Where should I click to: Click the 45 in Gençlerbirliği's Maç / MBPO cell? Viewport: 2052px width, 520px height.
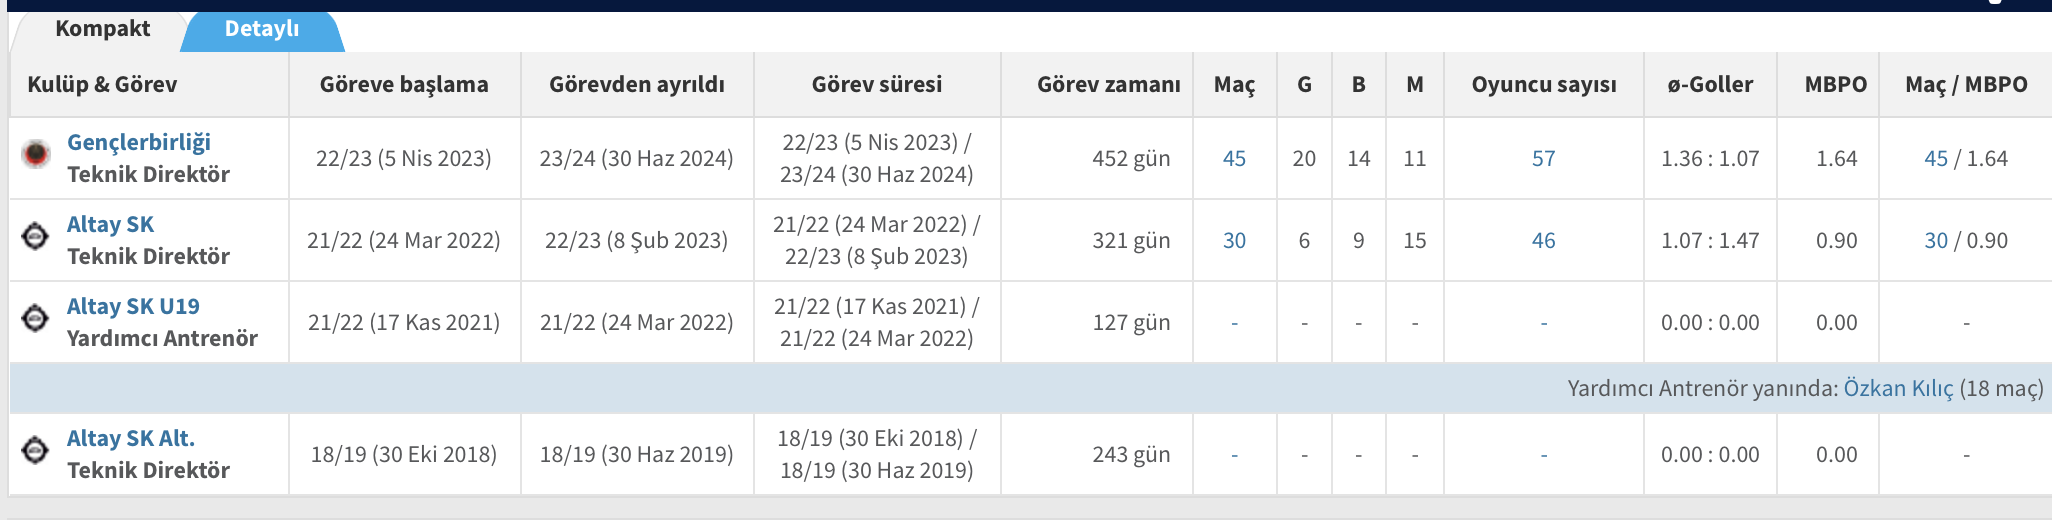pos(1936,158)
